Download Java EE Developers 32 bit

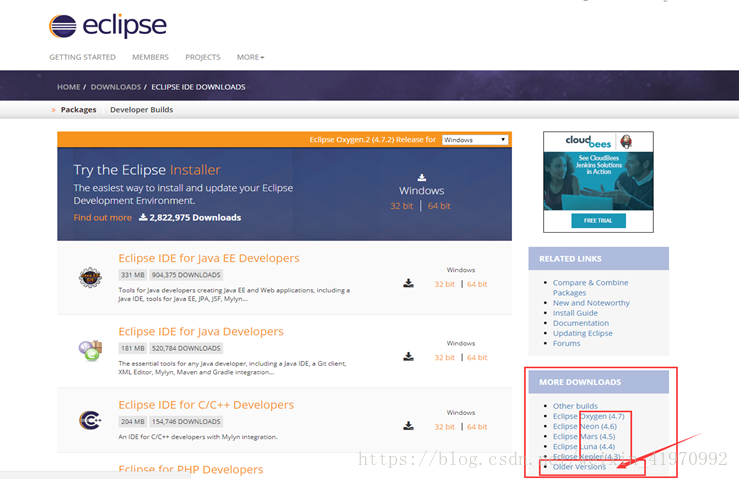click(444, 284)
